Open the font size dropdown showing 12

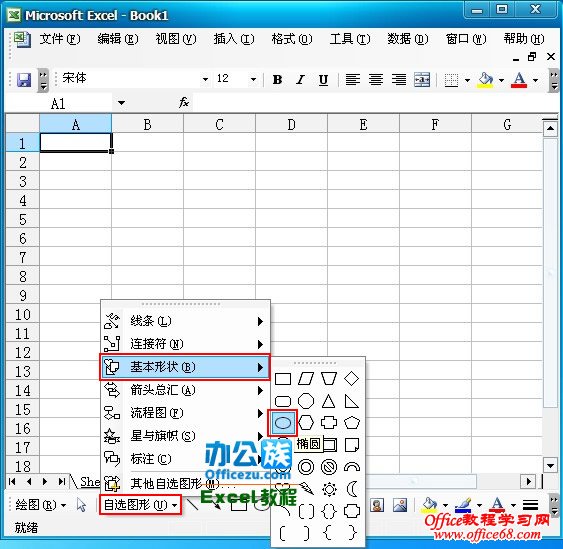tap(253, 79)
